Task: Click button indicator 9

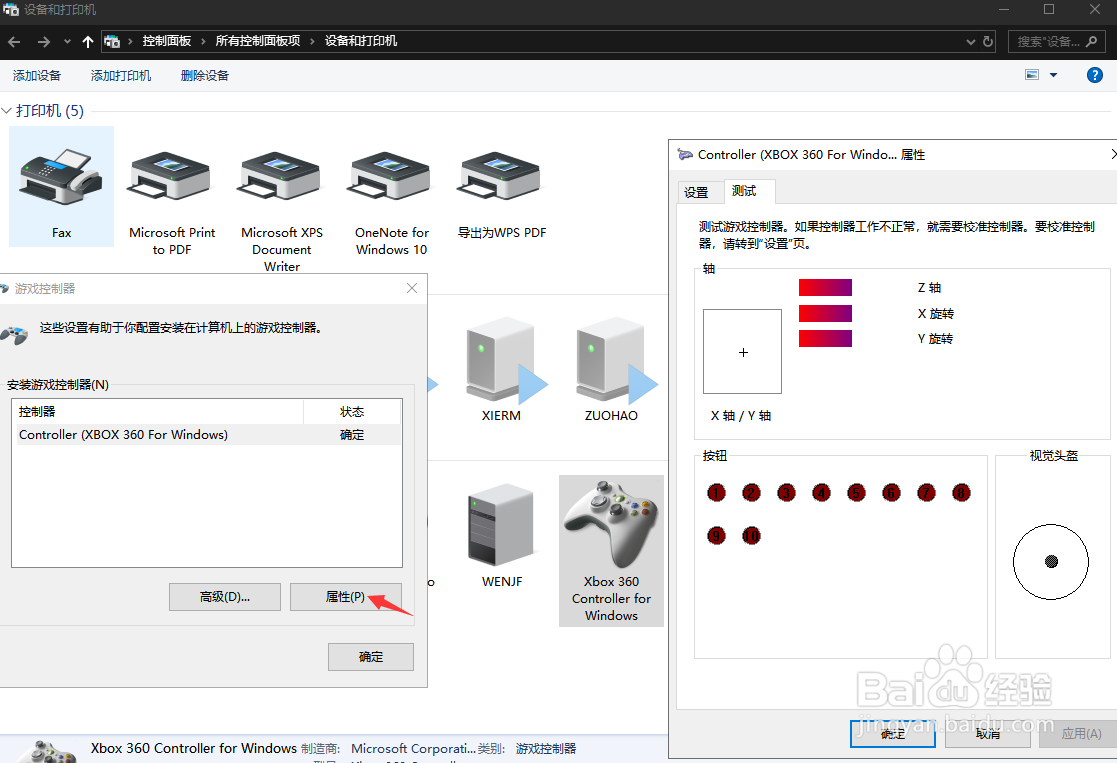Action: click(x=716, y=535)
